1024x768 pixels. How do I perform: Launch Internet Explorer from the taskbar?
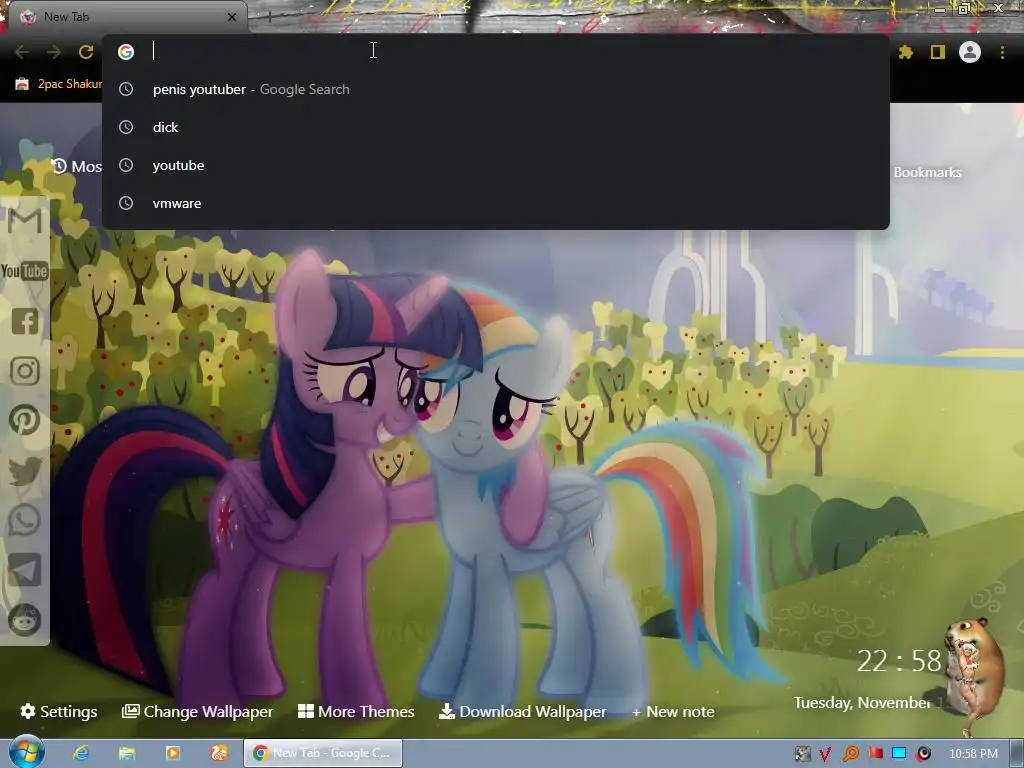pyautogui.click(x=81, y=753)
